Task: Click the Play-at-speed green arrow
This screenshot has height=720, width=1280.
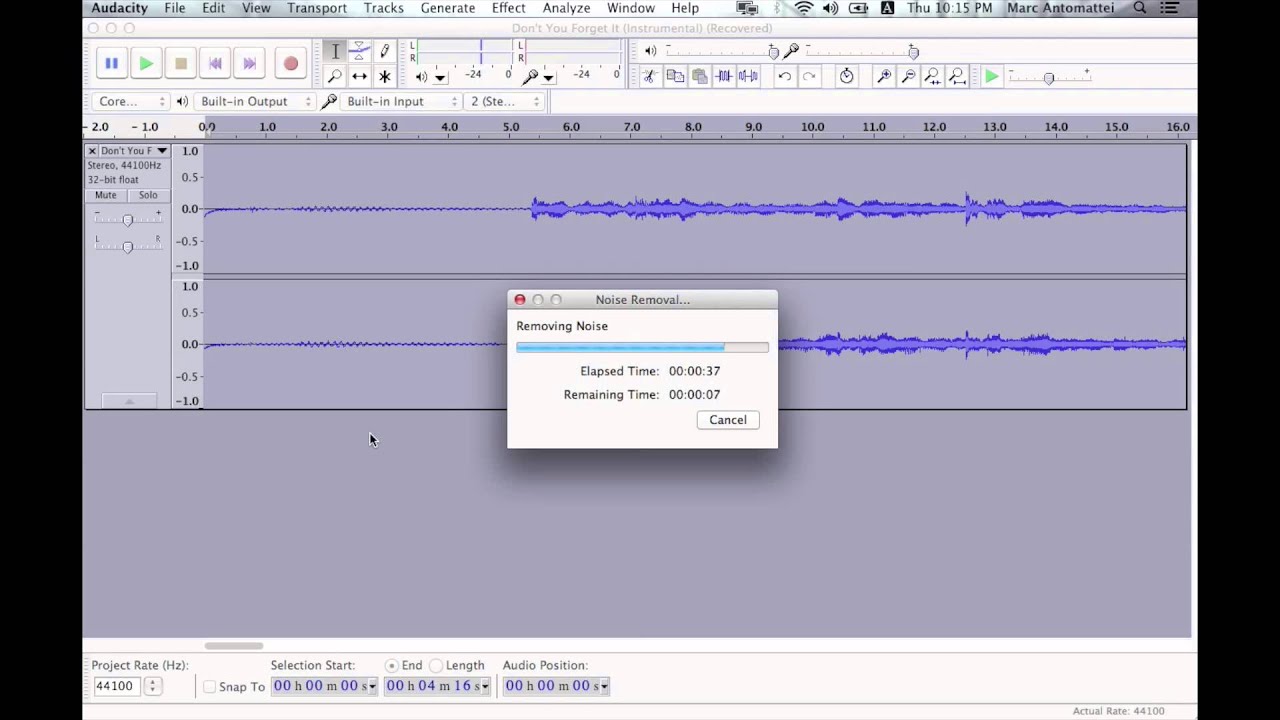Action: tap(991, 76)
